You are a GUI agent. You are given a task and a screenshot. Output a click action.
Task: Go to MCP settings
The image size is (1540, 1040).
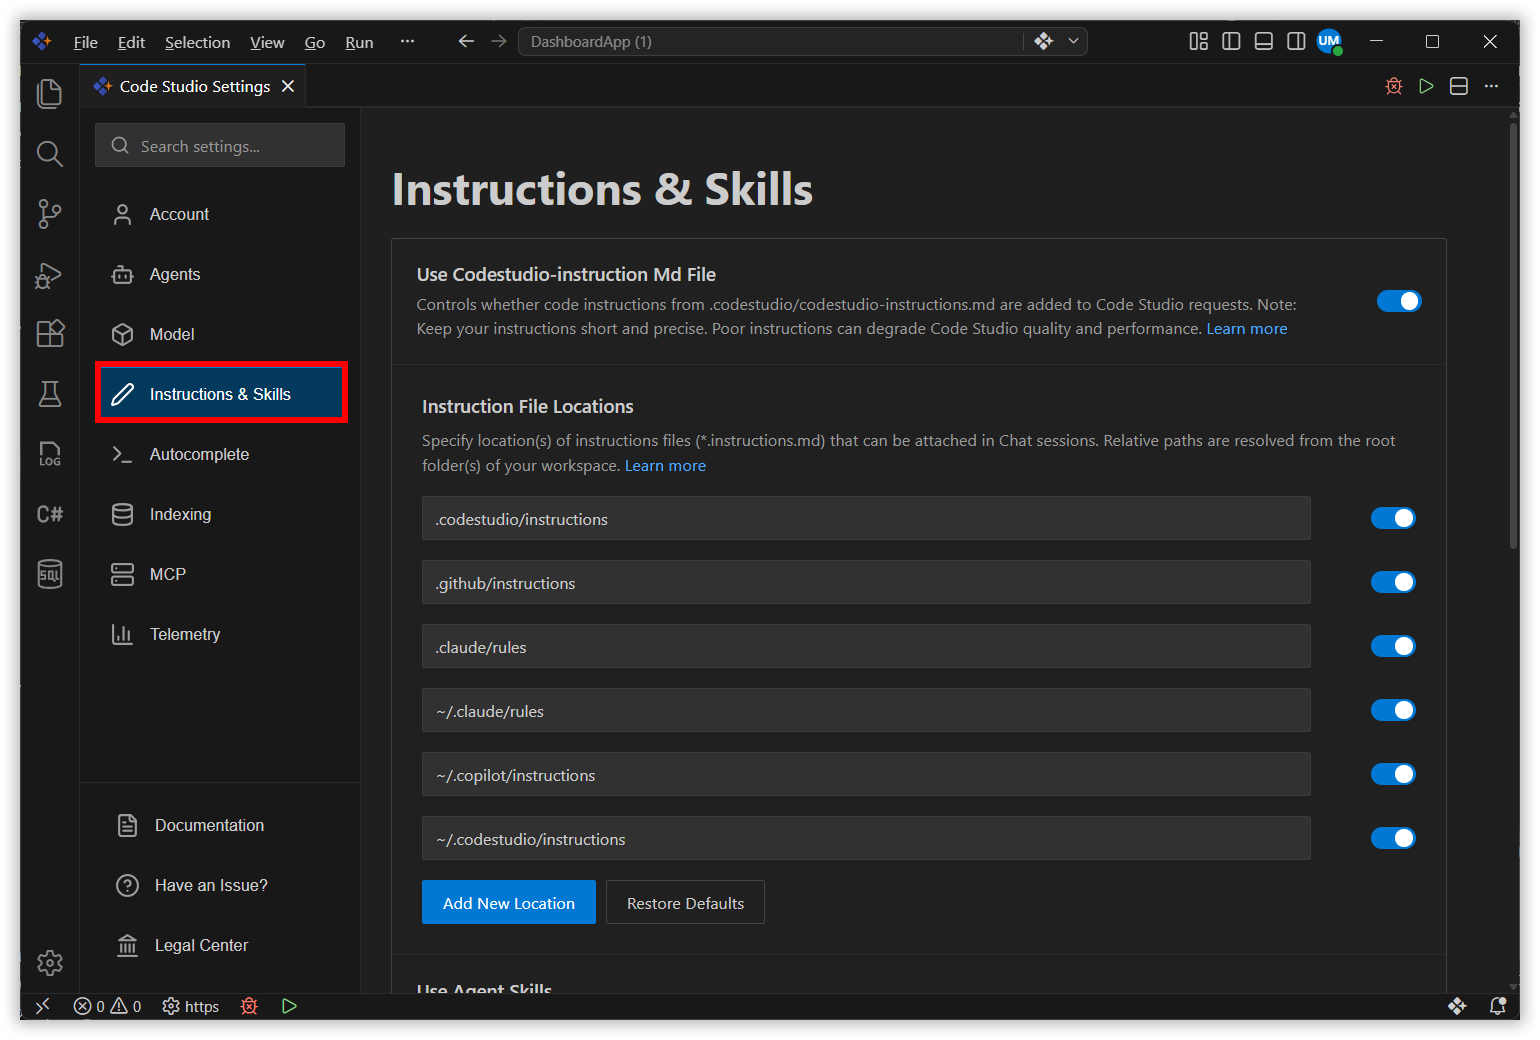221,574
